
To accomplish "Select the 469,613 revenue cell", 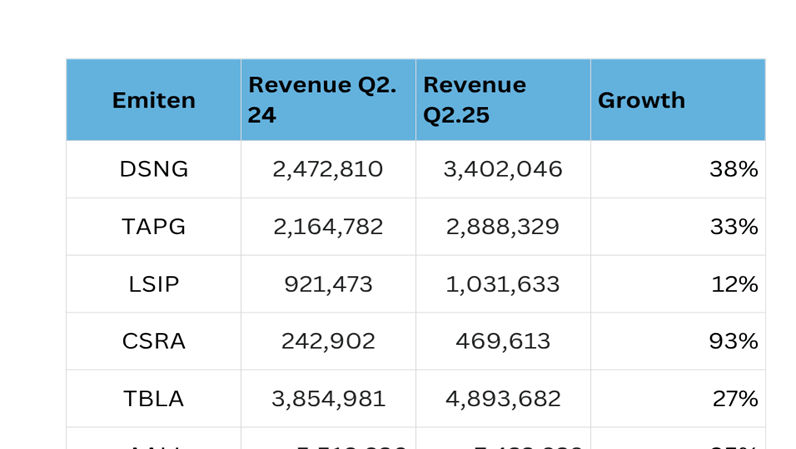I will (x=502, y=341).
